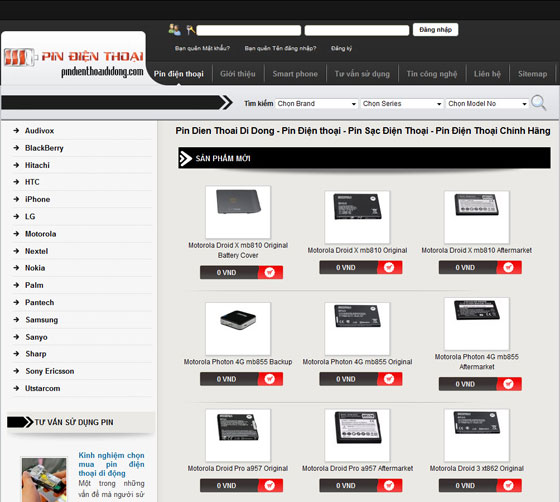Click the key icon beside the username field
The width and height of the screenshot is (560, 502).
click(191, 30)
